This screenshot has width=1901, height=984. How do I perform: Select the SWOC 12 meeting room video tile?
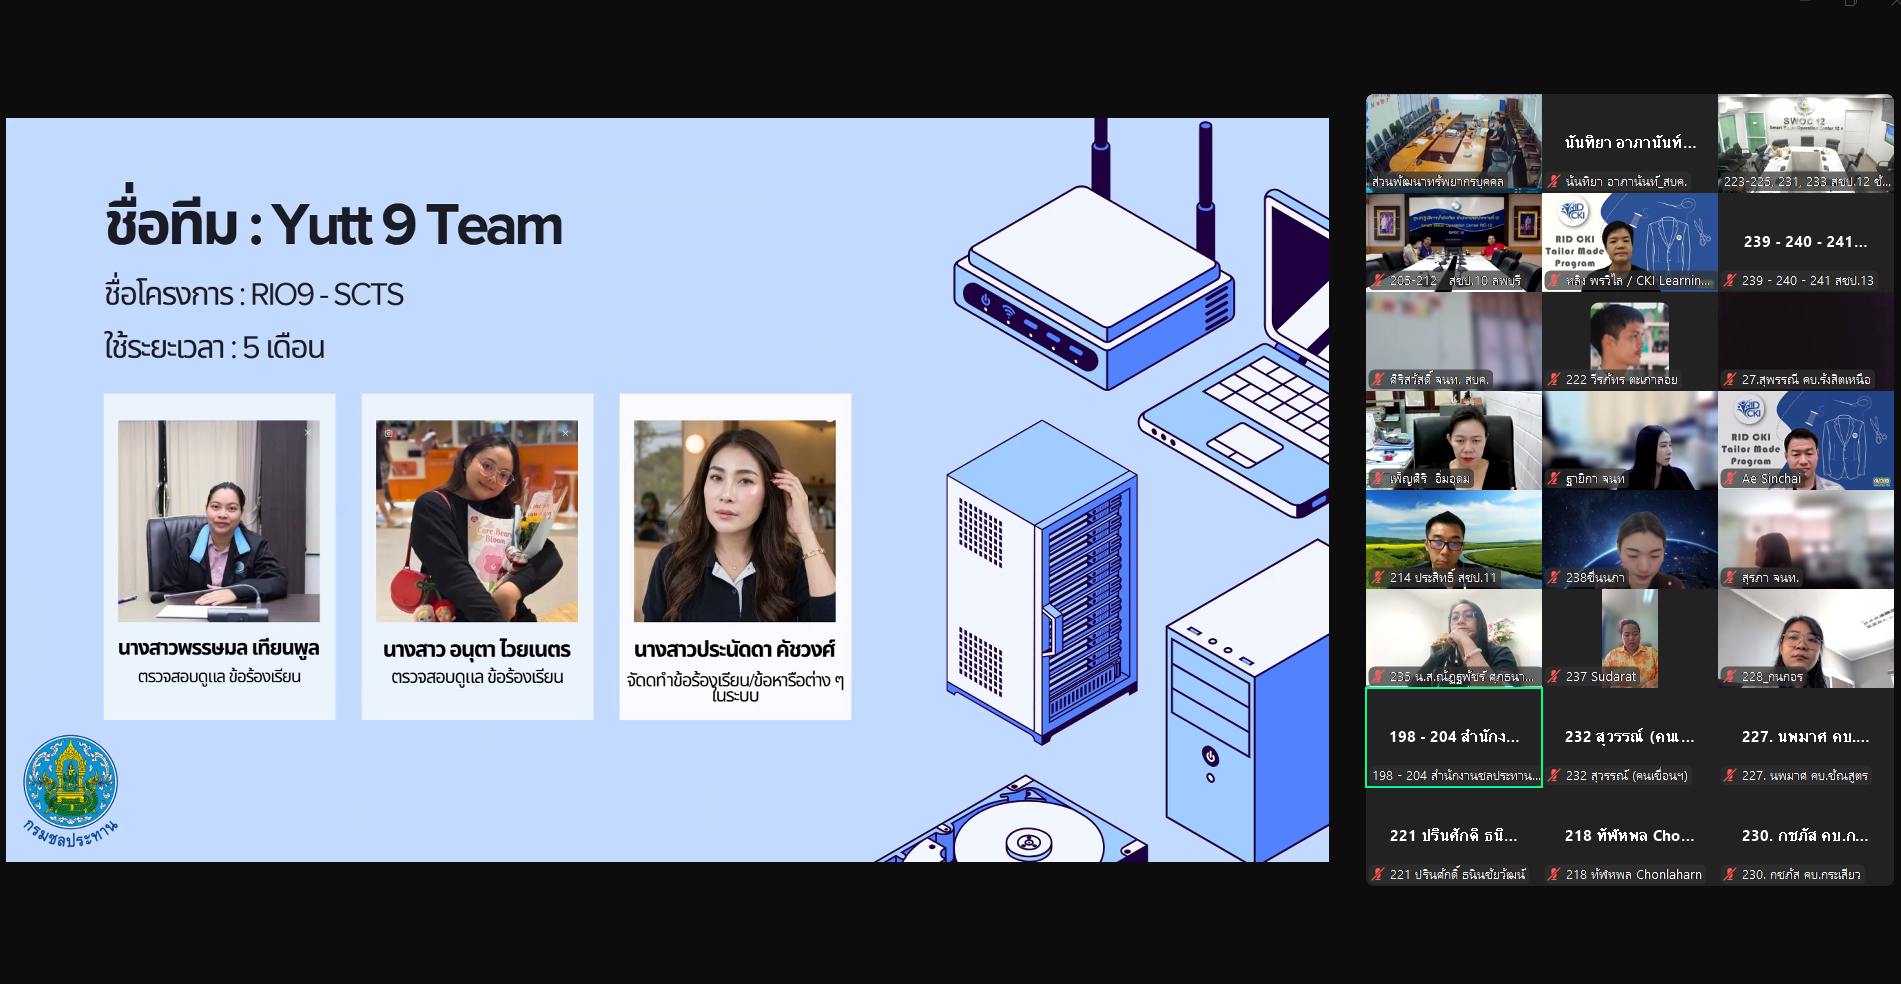[x=1806, y=143]
